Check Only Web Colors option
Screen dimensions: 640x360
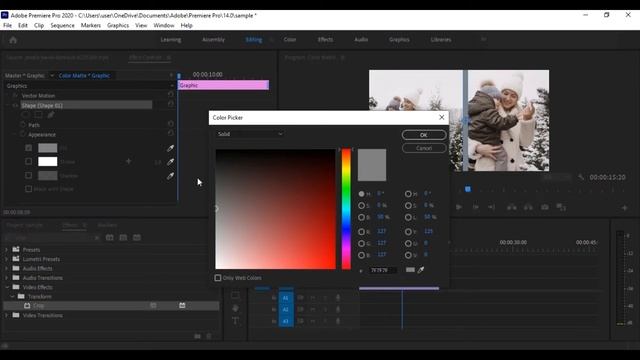[218, 278]
